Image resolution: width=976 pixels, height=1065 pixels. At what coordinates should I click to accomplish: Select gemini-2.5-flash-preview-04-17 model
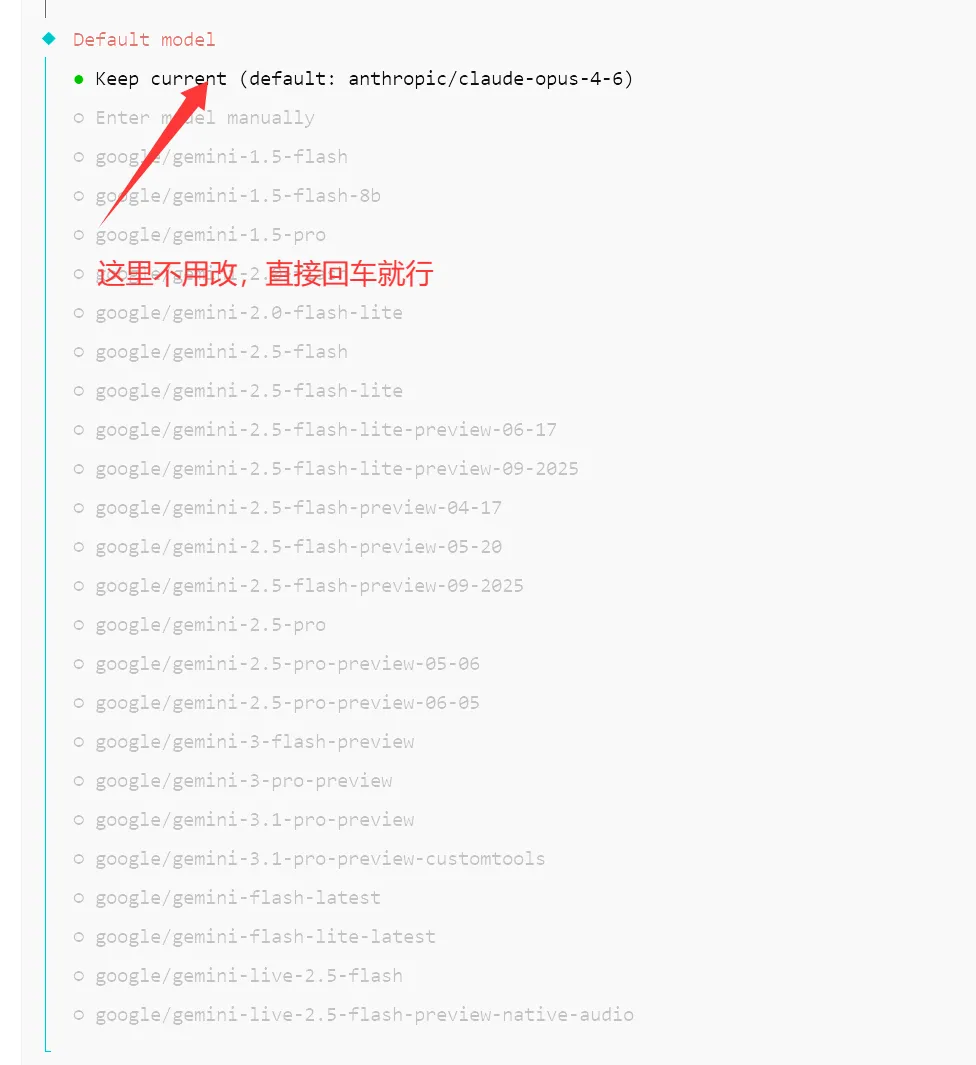pyautogui.click(x=287, y=508)
